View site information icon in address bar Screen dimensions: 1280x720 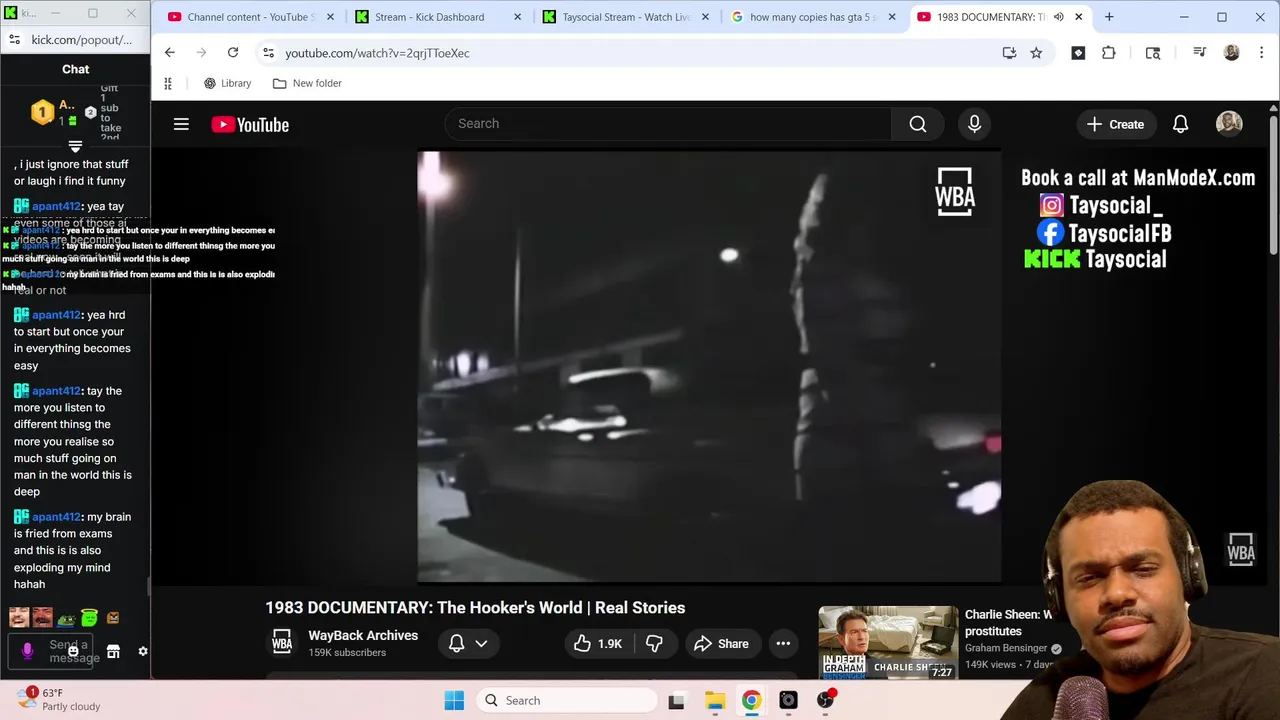(268, 52)
